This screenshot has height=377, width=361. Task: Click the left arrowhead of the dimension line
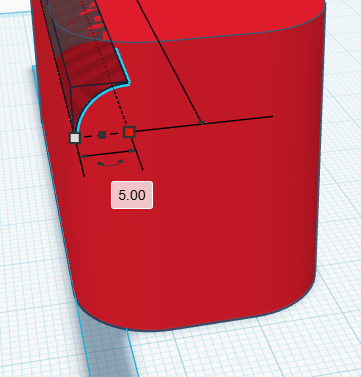coord(84,156)
